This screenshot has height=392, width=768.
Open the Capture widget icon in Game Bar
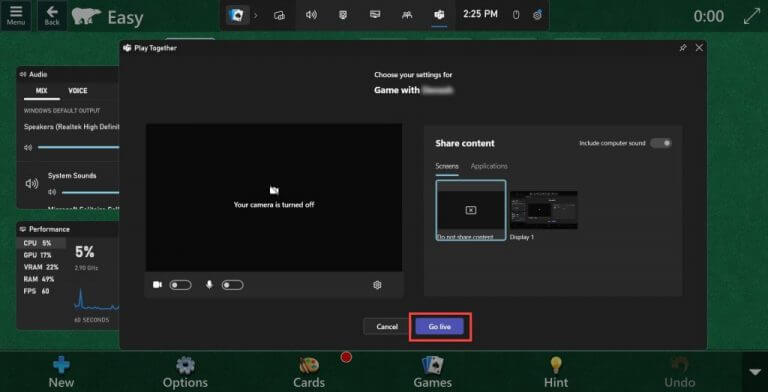click(343, 15)
